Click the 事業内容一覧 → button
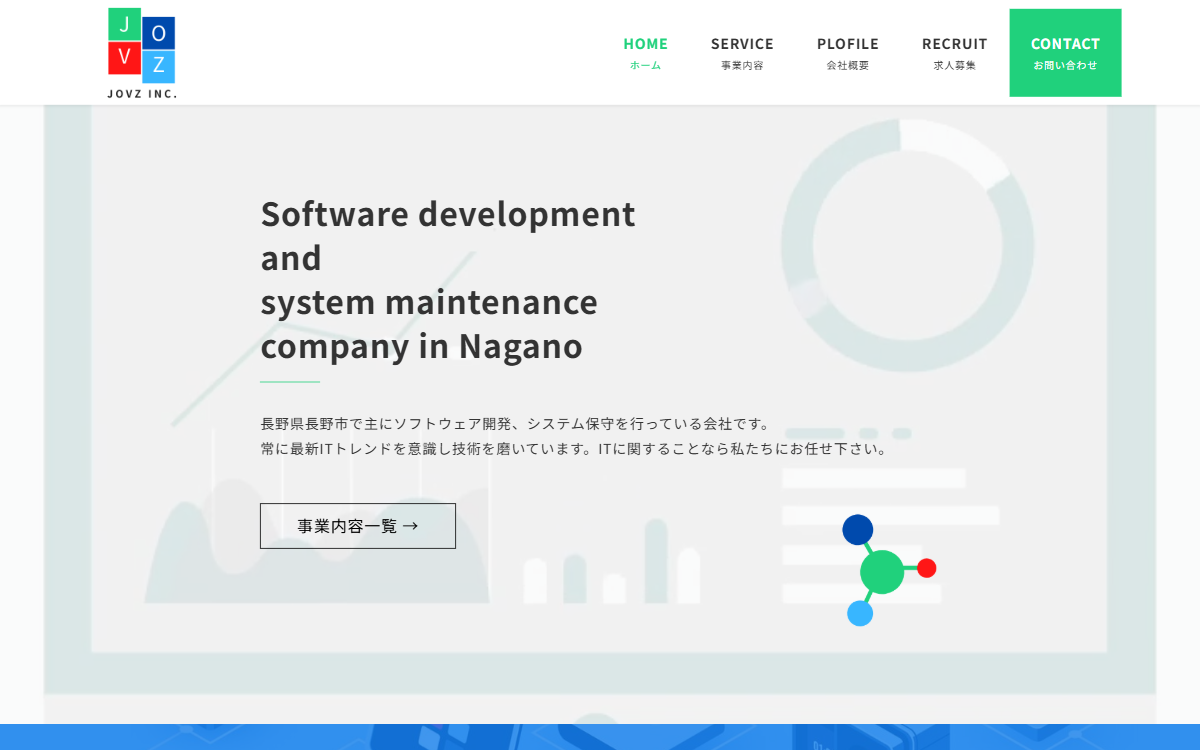 [358, 526]
